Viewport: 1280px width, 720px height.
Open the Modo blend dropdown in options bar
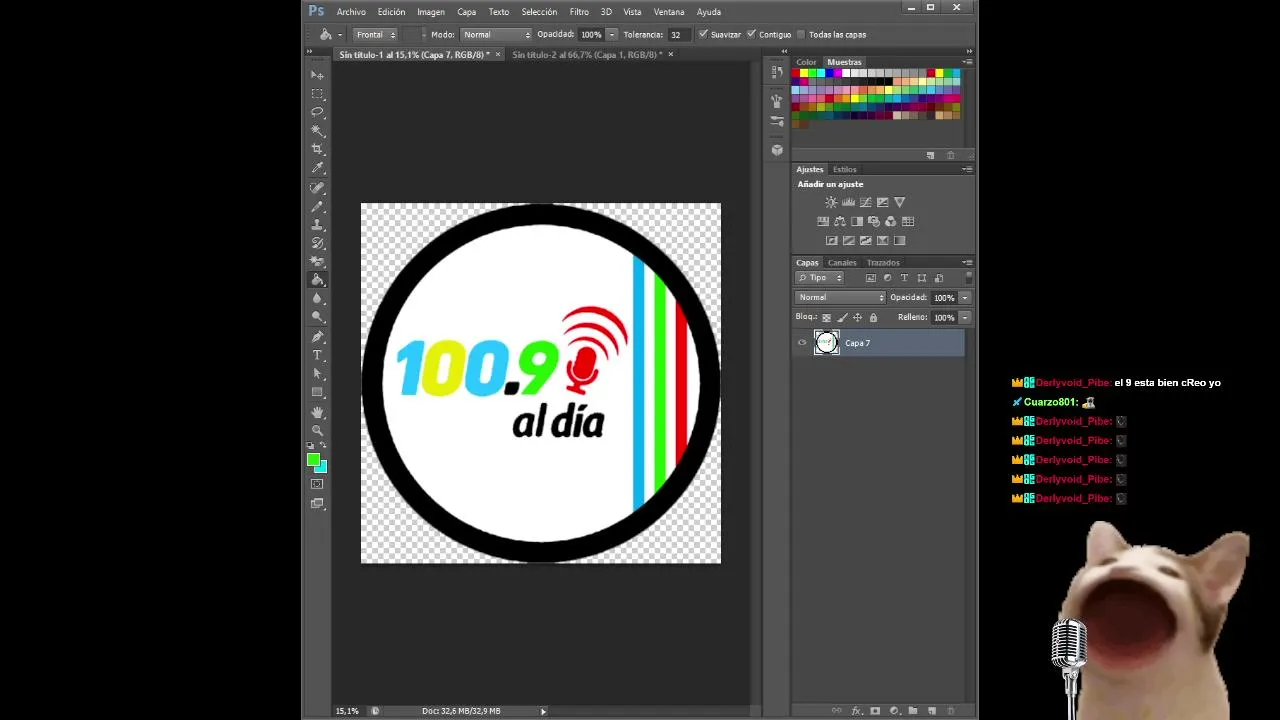coord(496,34)
